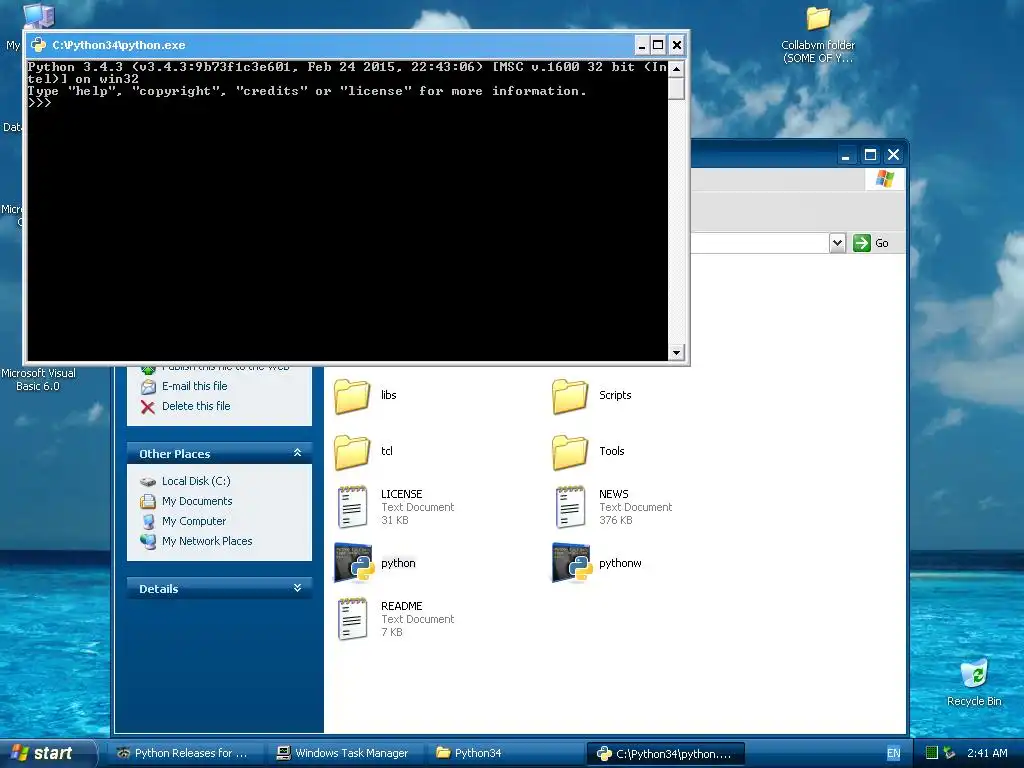The image size is (1024, 768).
Task: Click the E-mail this file envelope icon
Action: [148, 387]
